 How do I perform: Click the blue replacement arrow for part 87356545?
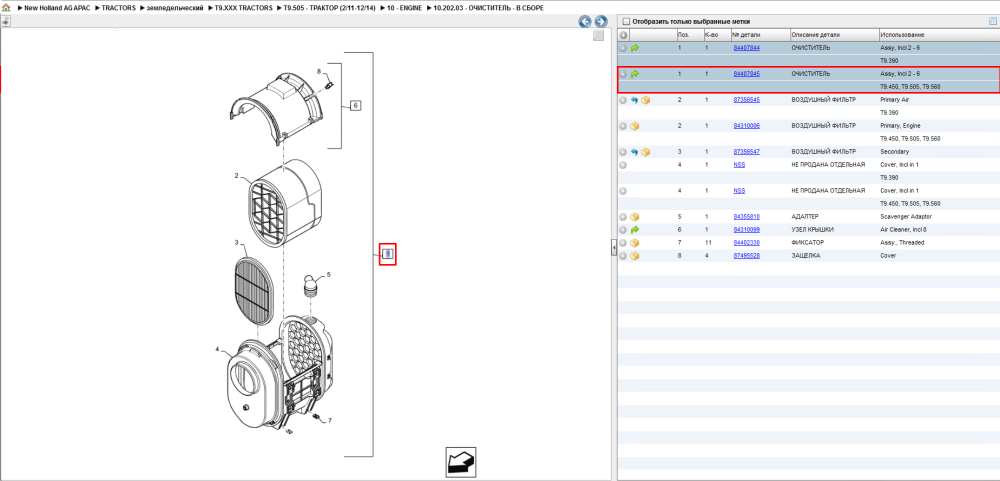[635, 100]
